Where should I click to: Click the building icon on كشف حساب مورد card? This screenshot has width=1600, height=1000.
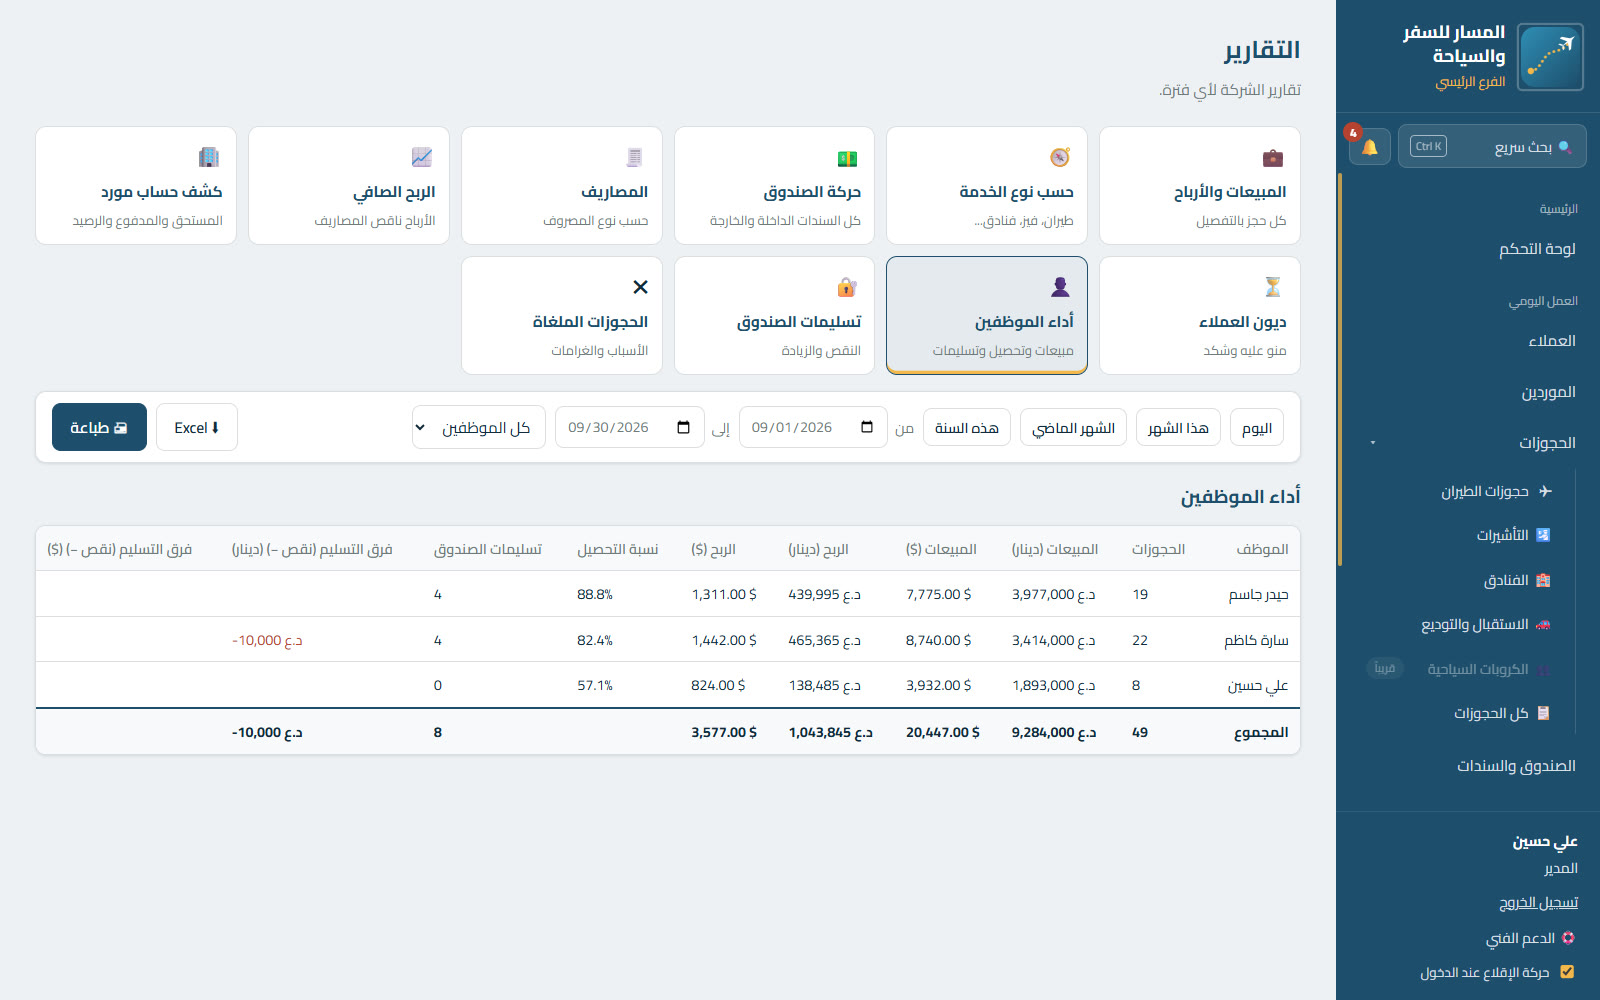(x=209, y=157)
